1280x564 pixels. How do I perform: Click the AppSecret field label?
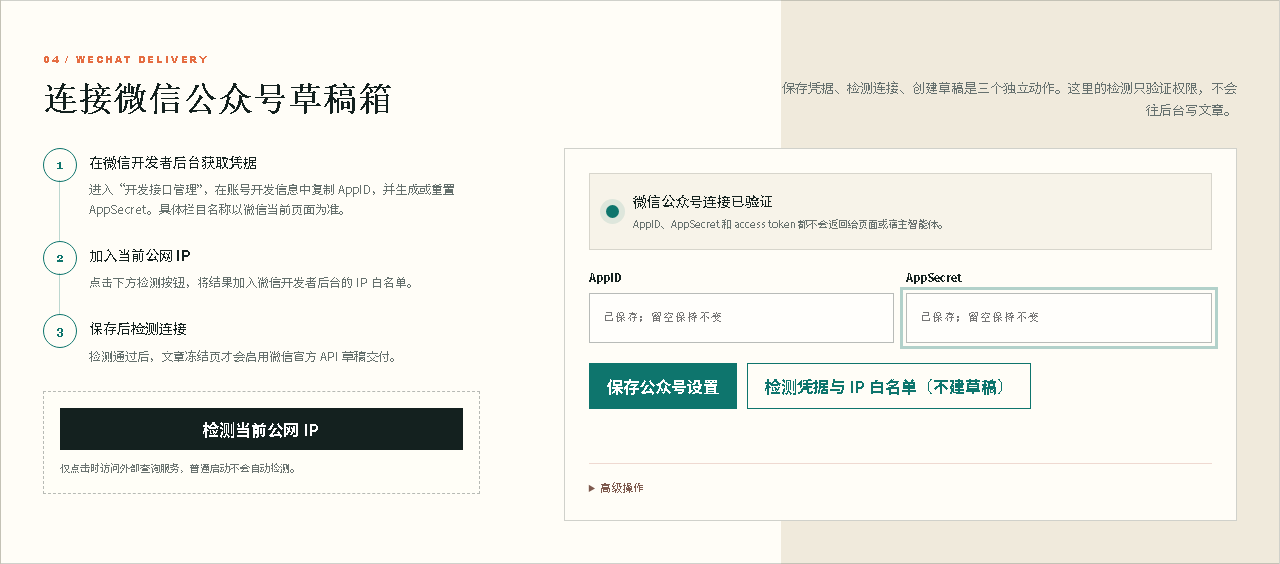tap(934, 278)
